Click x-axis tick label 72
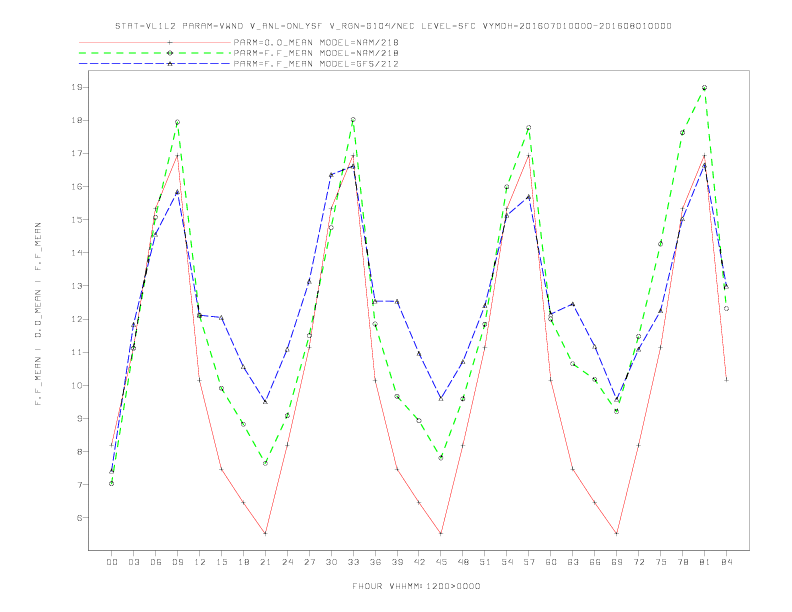Screen dimensions: 792x612 click(638, 562)
